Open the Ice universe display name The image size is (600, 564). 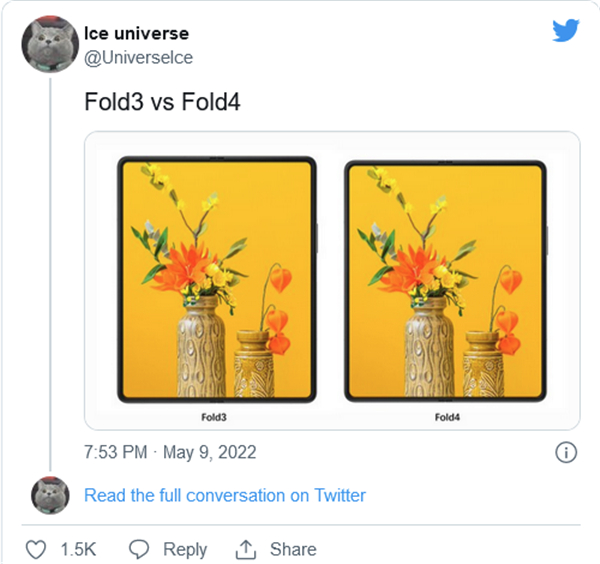coord(136,33)
